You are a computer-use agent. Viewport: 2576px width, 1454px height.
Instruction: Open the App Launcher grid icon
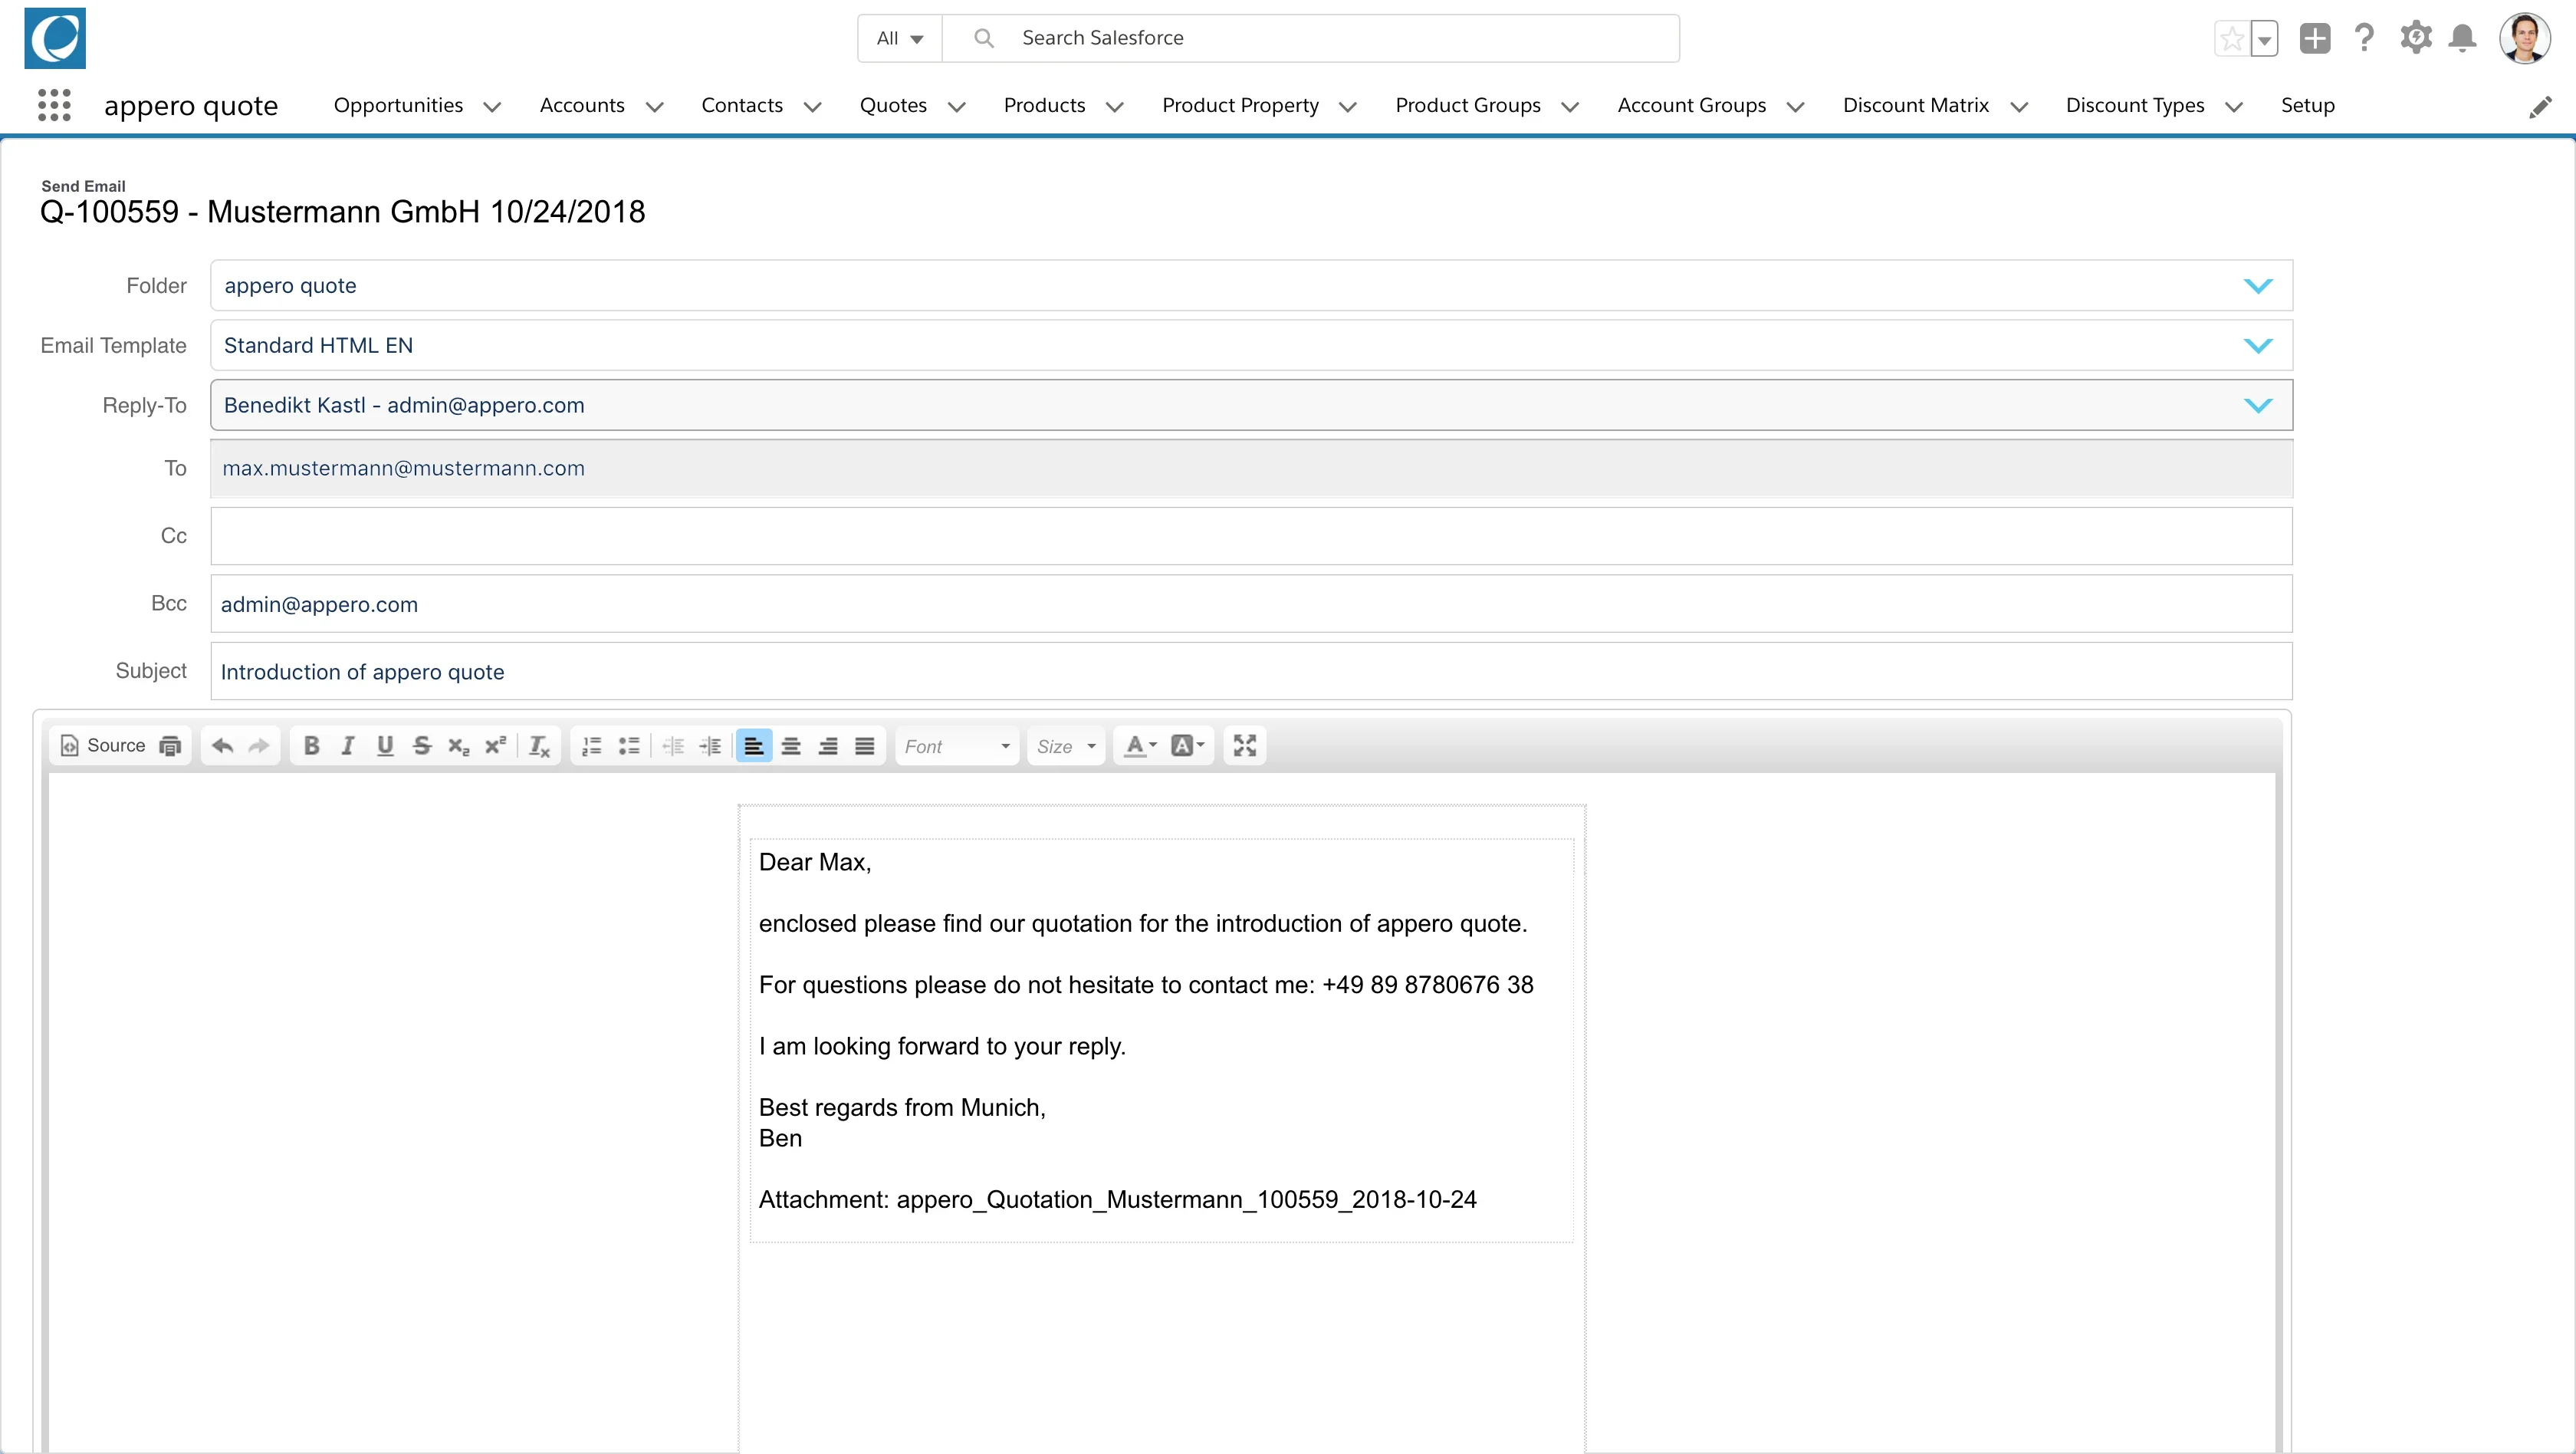[54, 105]
